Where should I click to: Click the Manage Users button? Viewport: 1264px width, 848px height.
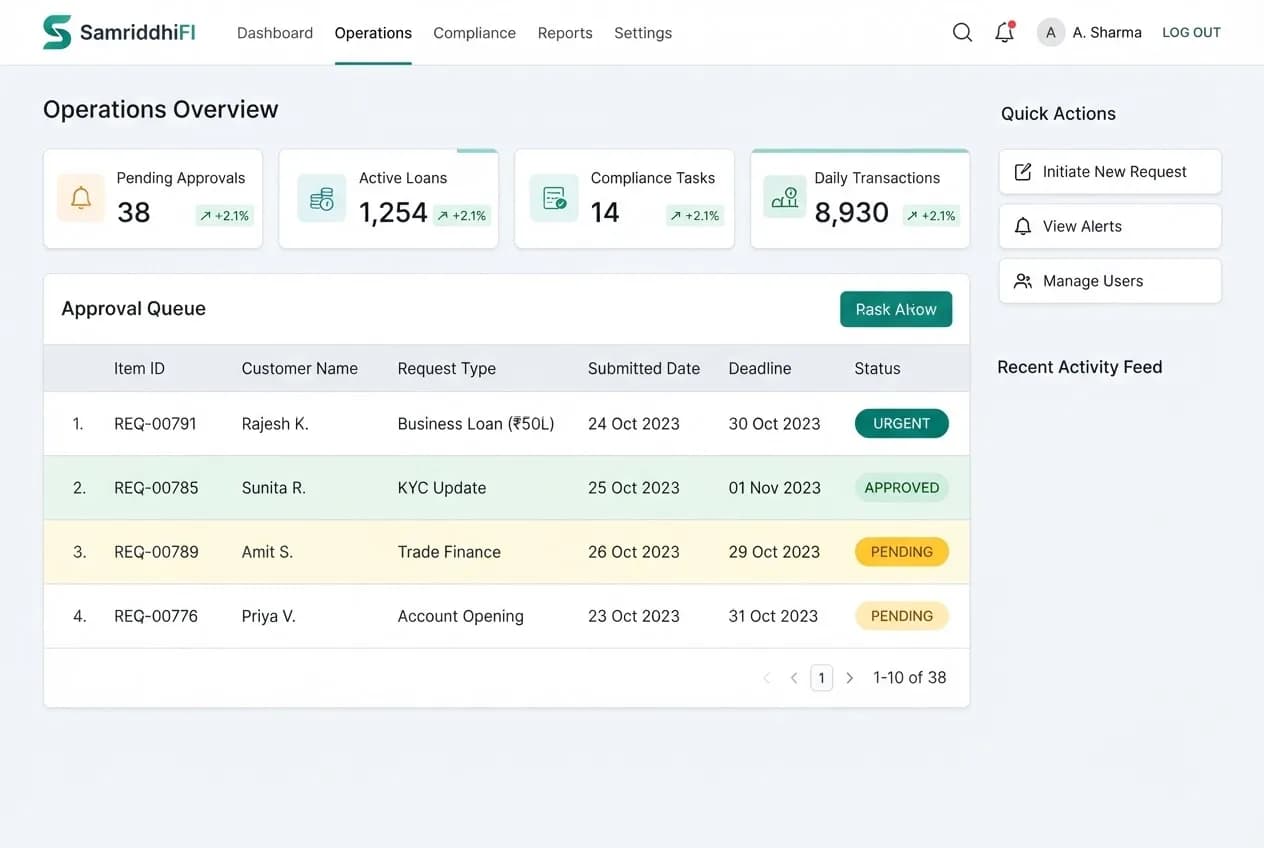click(x=1110, y=281)
